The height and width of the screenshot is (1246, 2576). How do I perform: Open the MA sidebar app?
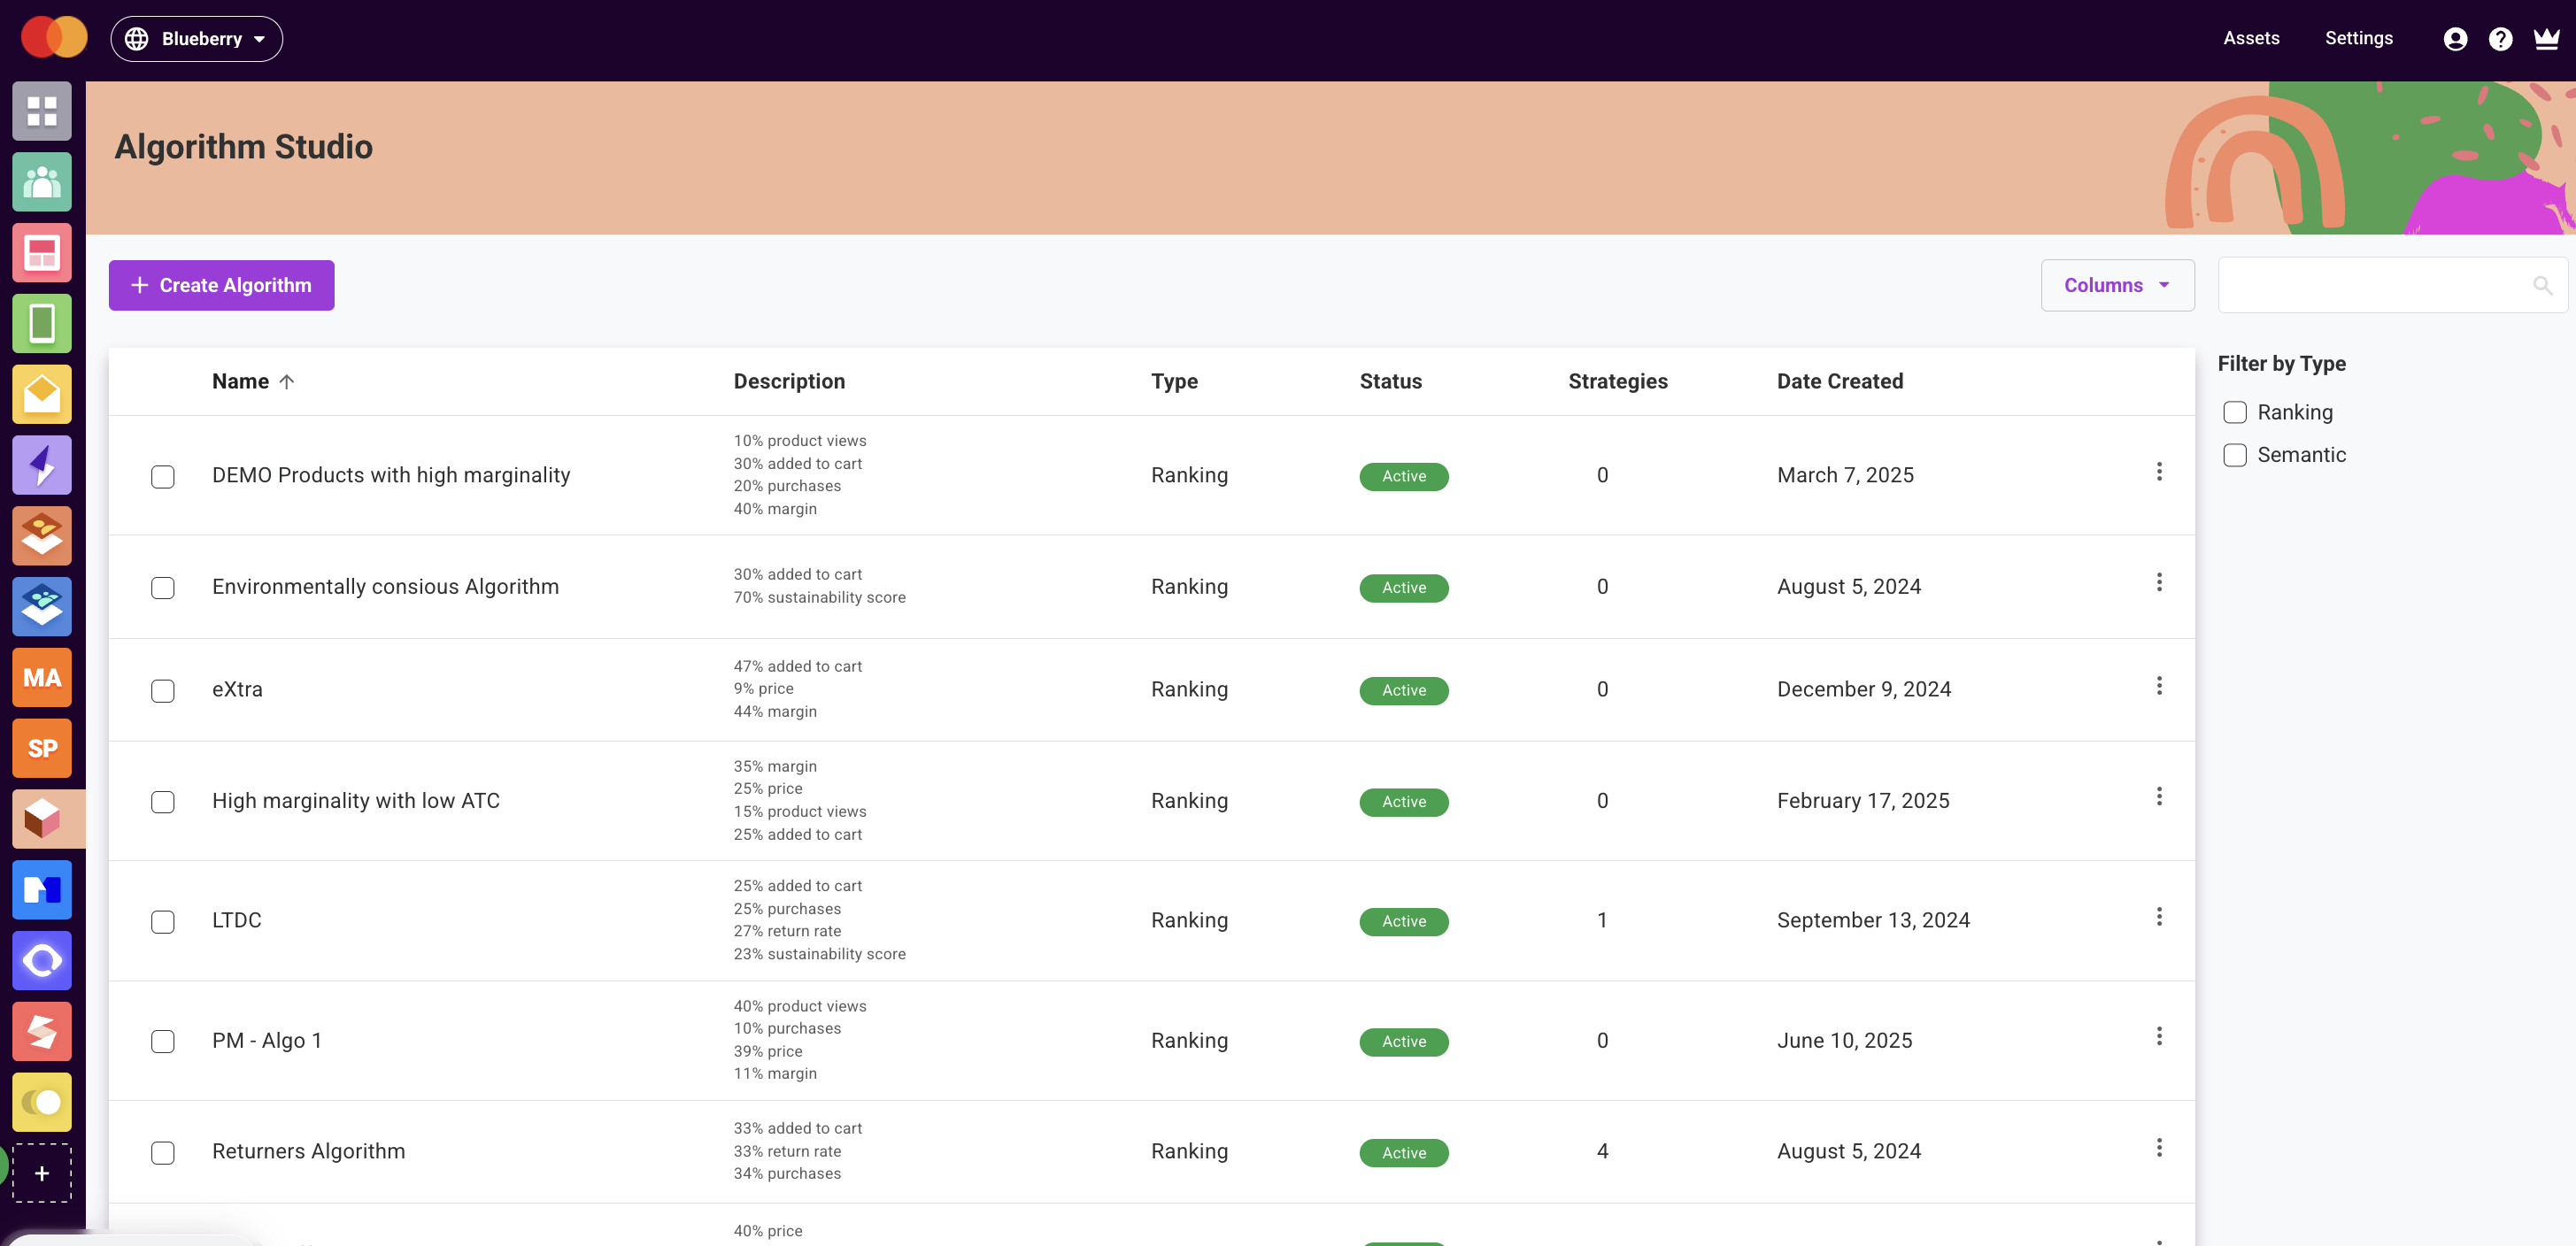coord(42,678)
